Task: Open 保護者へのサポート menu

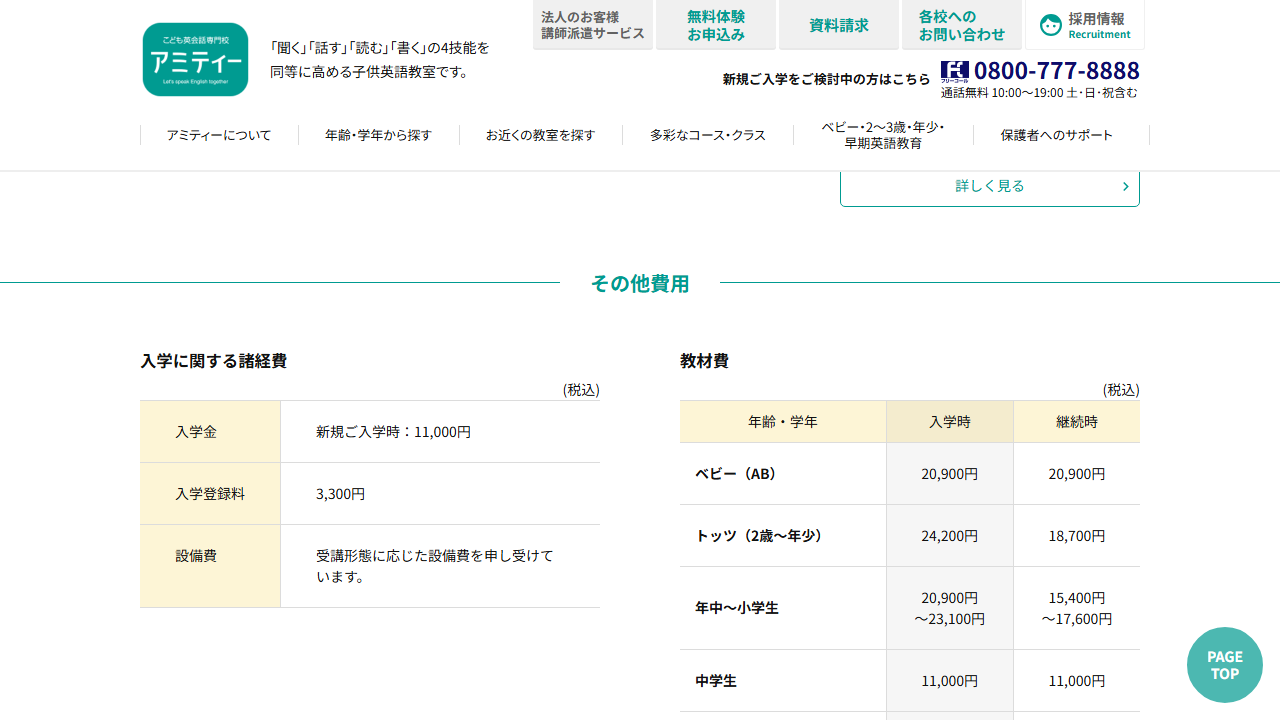Action: pos(1057,135)
